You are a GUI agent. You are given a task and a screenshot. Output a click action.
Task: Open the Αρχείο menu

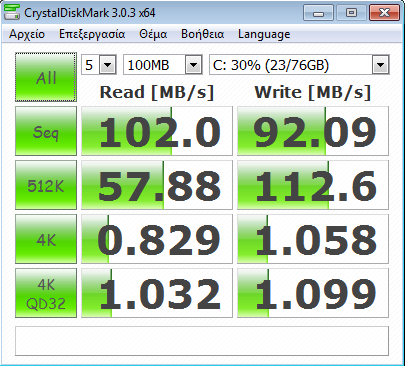[x=27, y=34]
